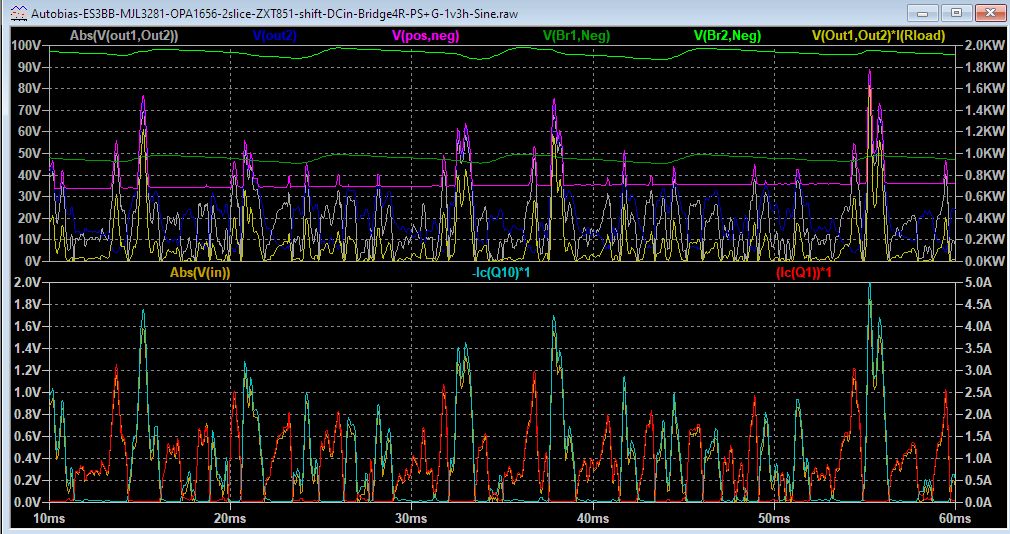Close the waveform .raw window

990,13
